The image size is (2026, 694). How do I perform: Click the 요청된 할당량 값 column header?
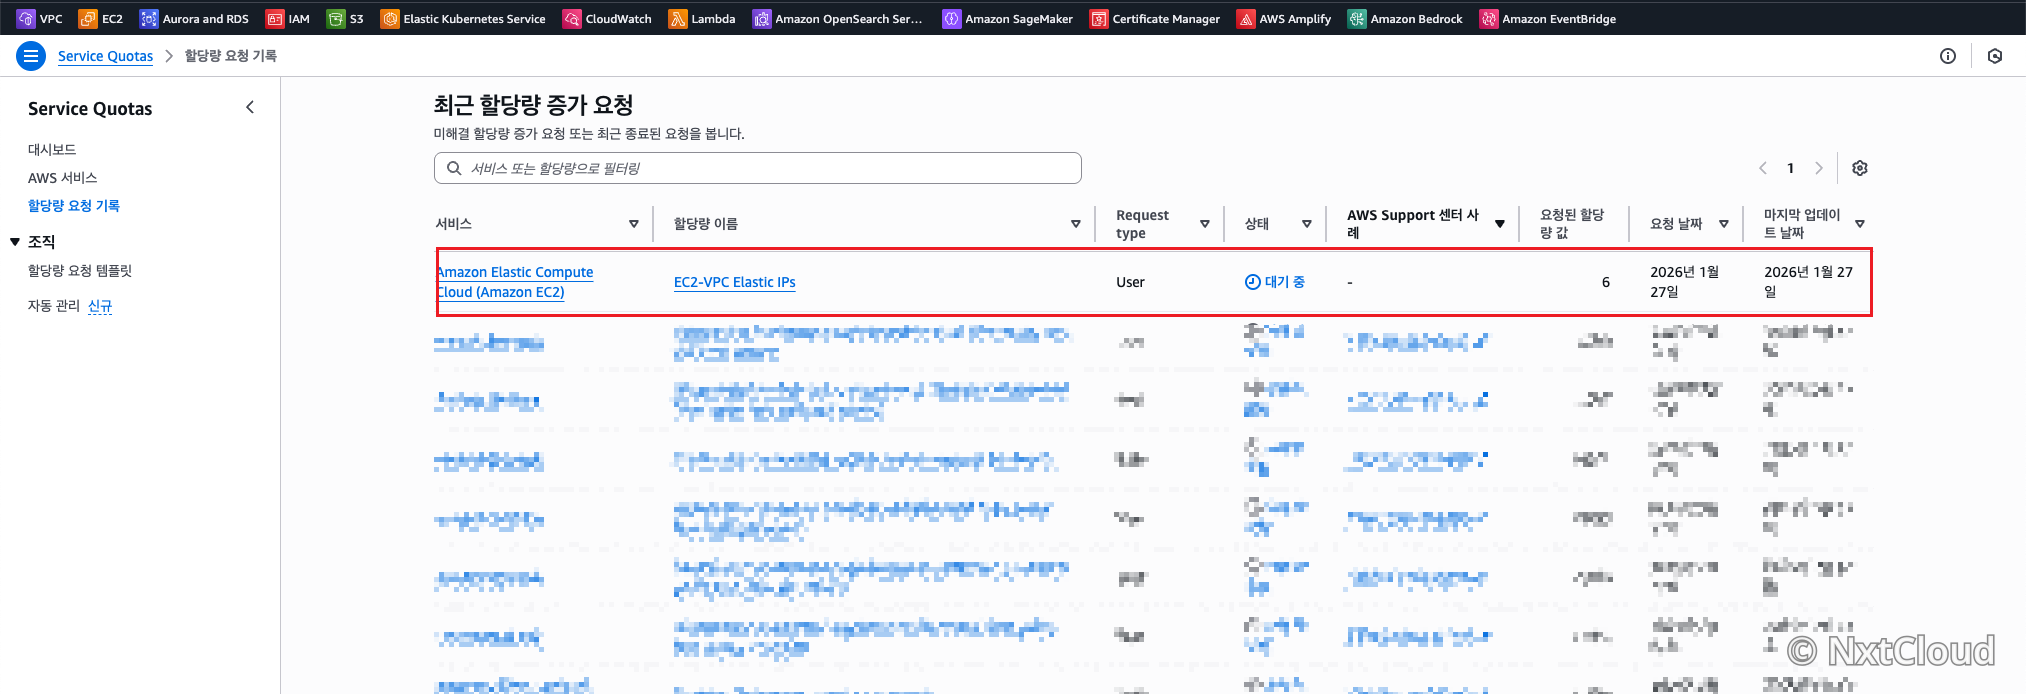click(x=1572, y=224)
